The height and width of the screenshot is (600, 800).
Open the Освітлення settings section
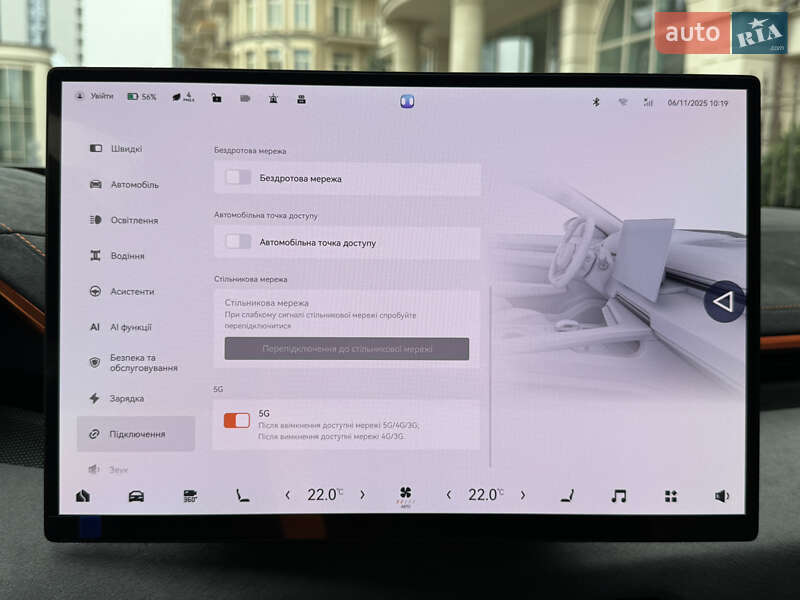133,220
